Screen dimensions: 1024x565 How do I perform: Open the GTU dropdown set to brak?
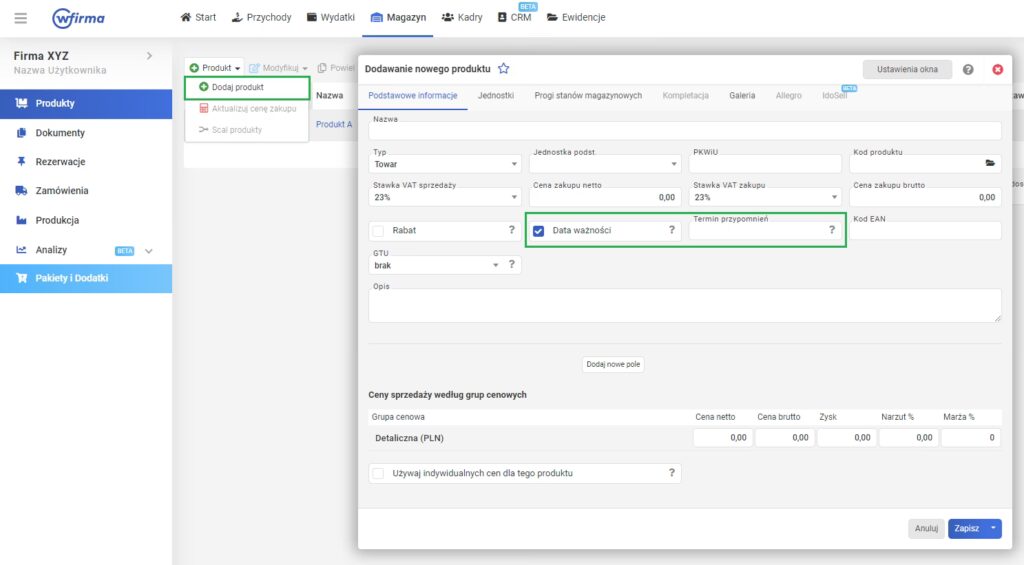[x=435, y=265]
